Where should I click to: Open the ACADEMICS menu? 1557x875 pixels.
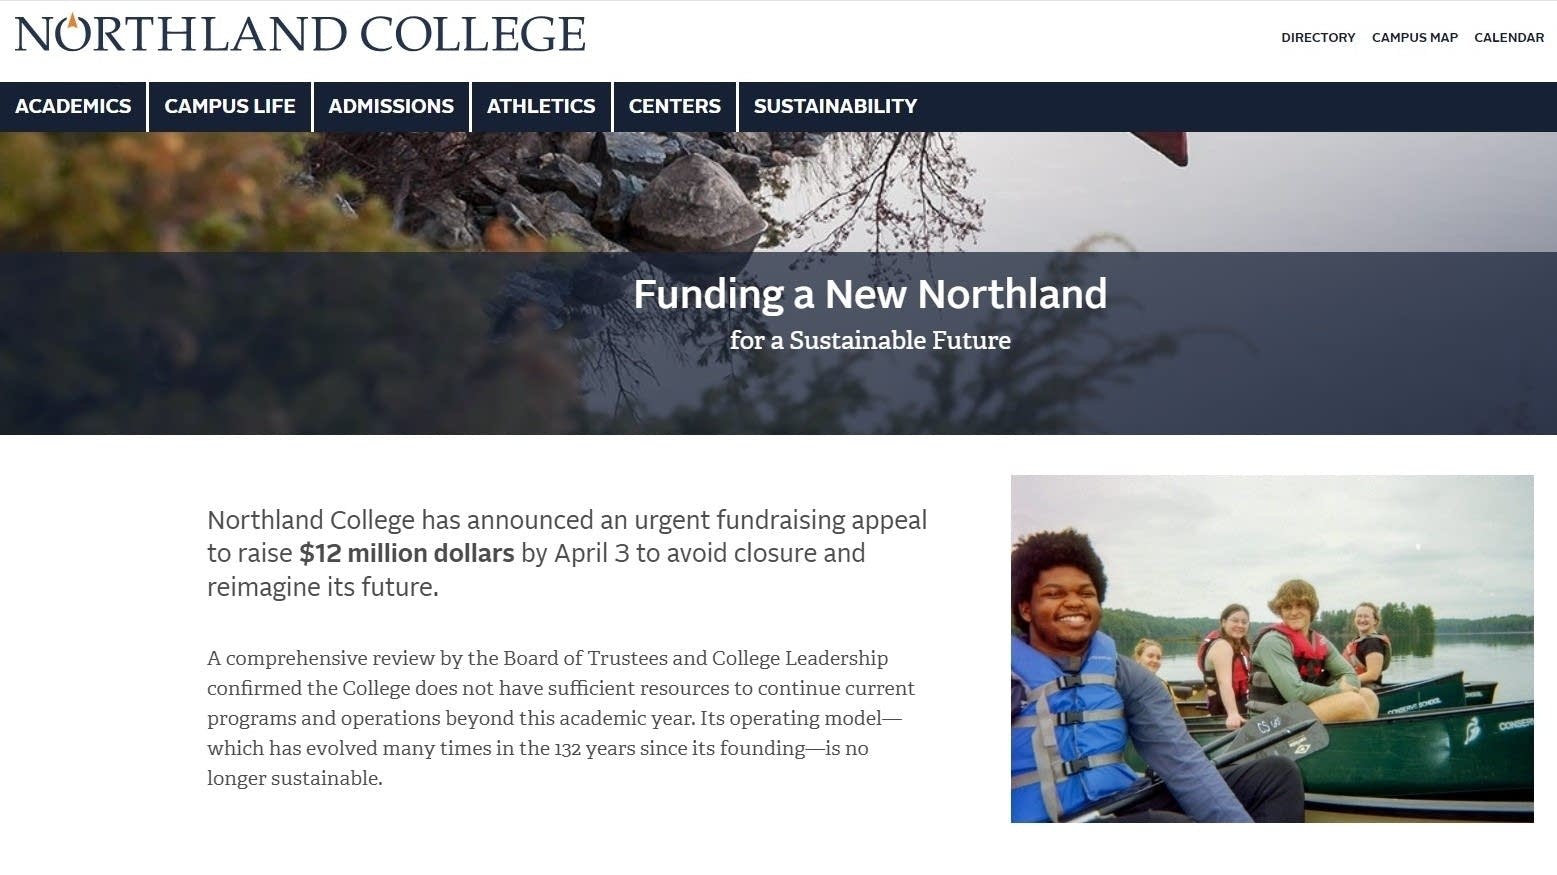72,106
